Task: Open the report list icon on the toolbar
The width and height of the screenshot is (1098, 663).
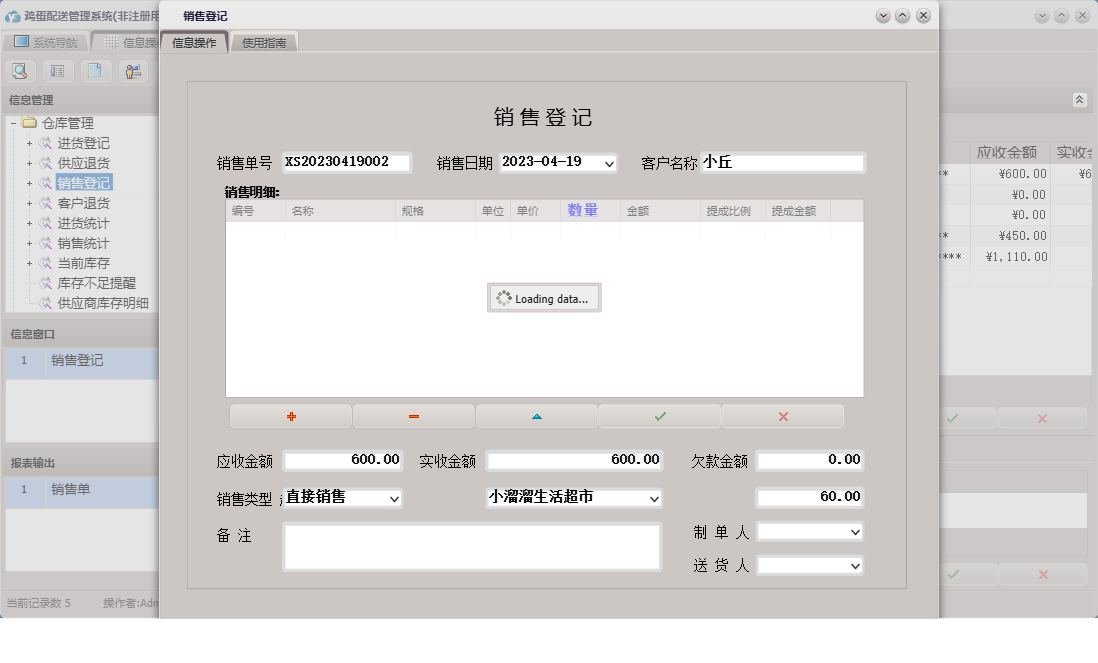Action: (x=58, y=71)
